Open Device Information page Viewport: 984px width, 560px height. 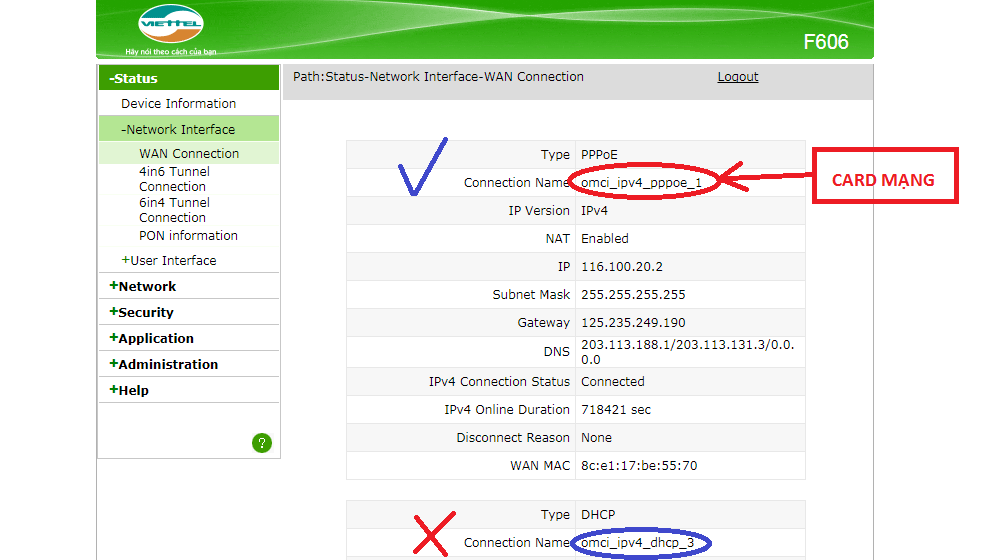[x=178, y=104]
